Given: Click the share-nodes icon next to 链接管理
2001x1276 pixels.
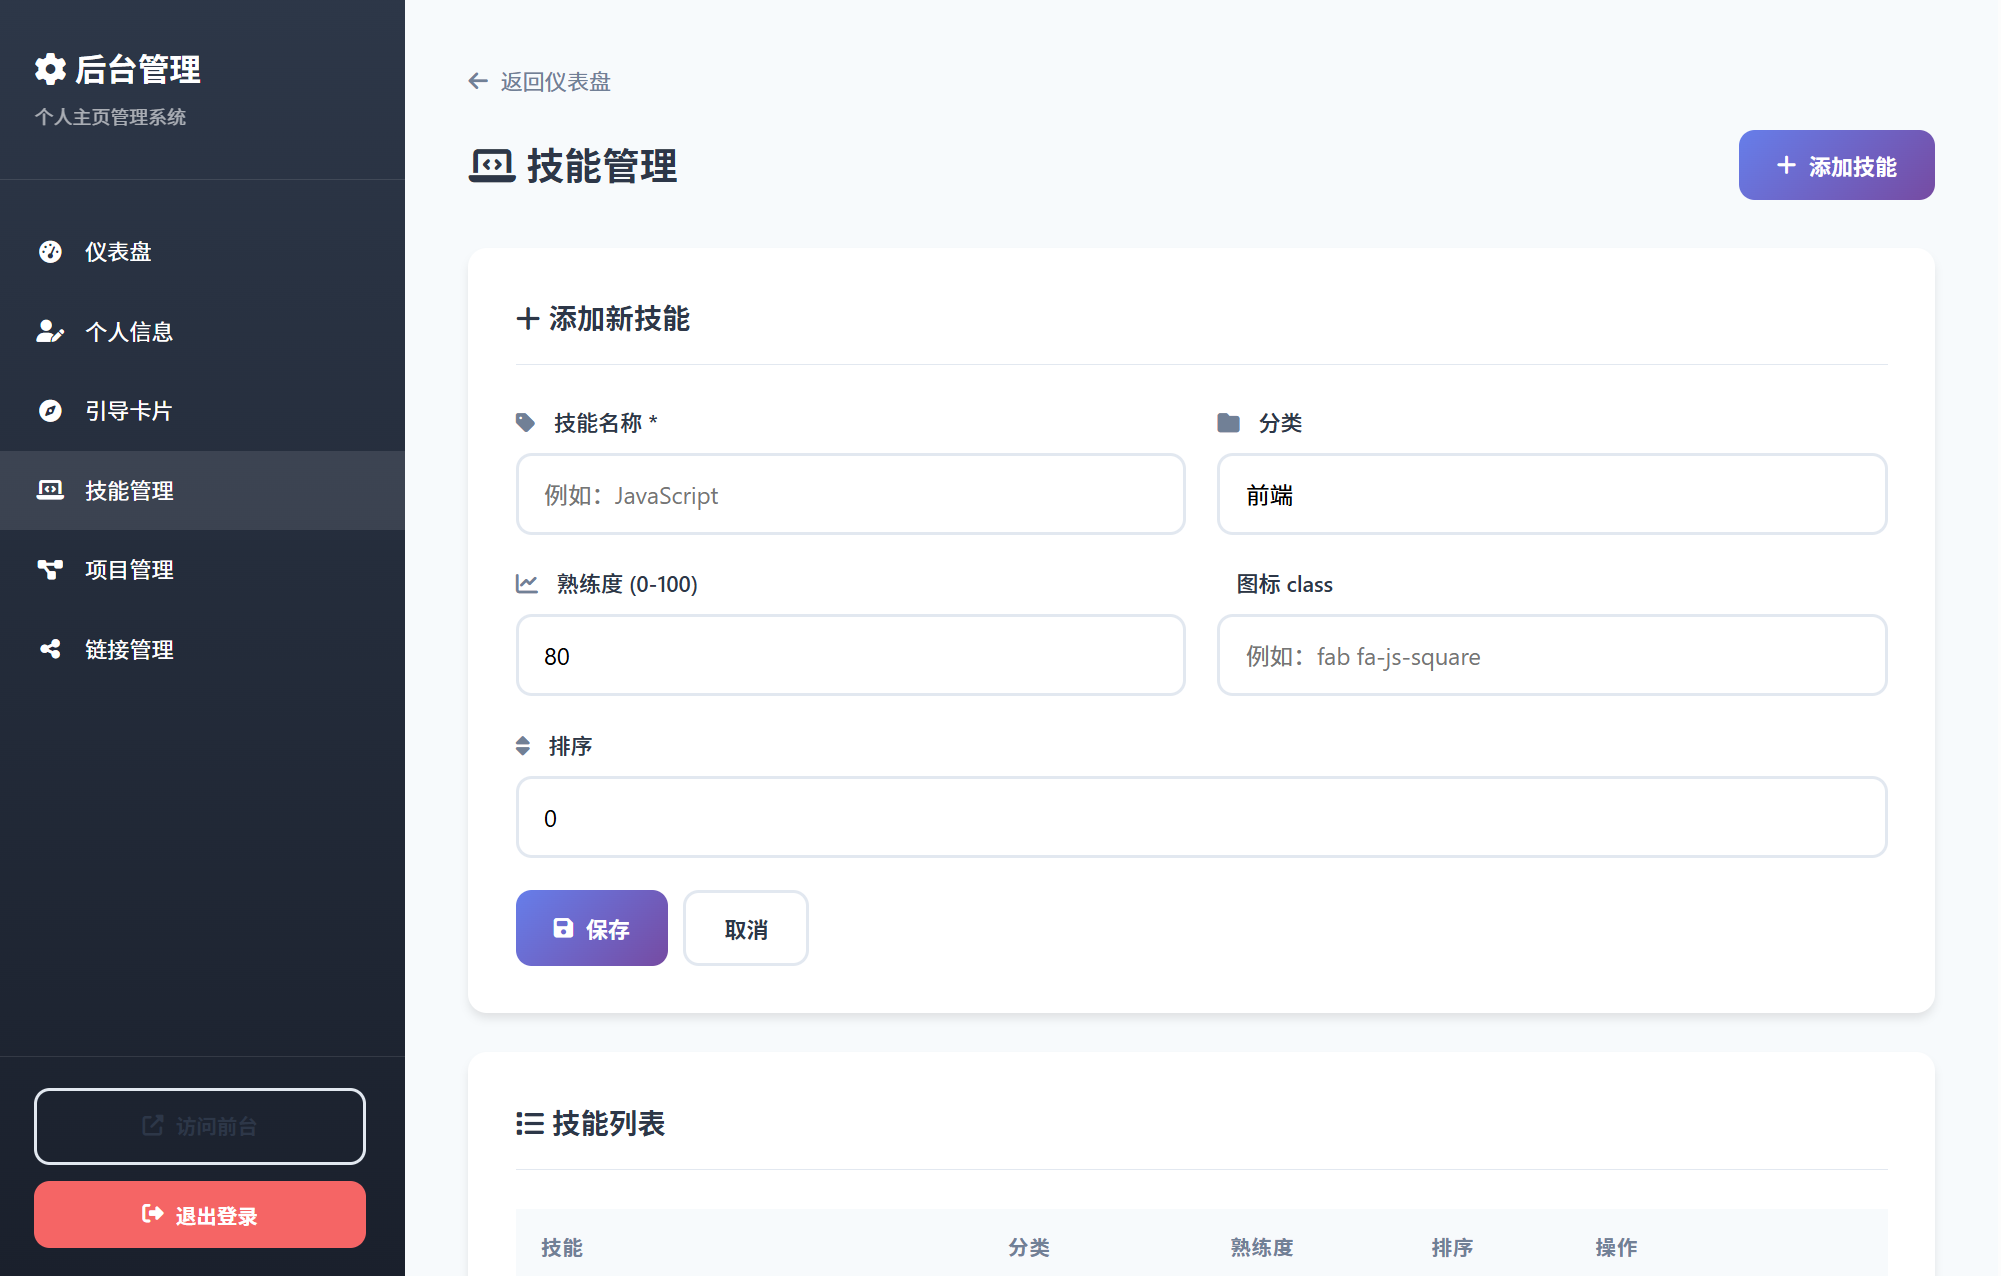Looking at the screenshot, I should point(50,649).
